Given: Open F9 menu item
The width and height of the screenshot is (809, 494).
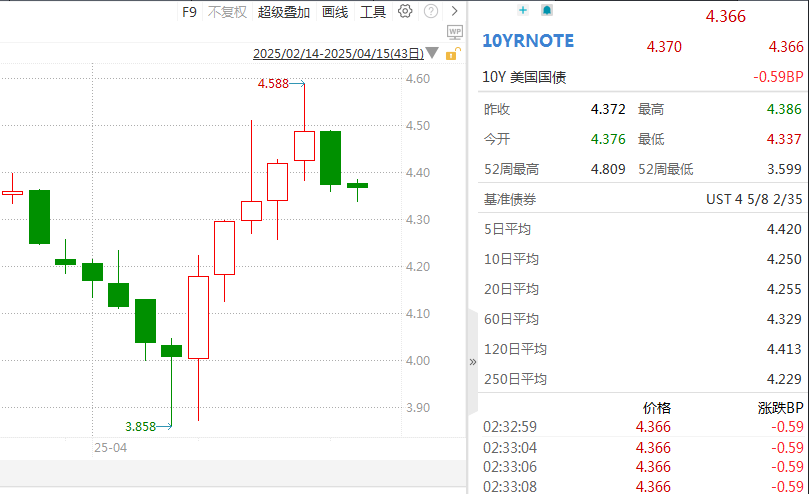Looking at the screenshot, I should [x=190, y=12].
